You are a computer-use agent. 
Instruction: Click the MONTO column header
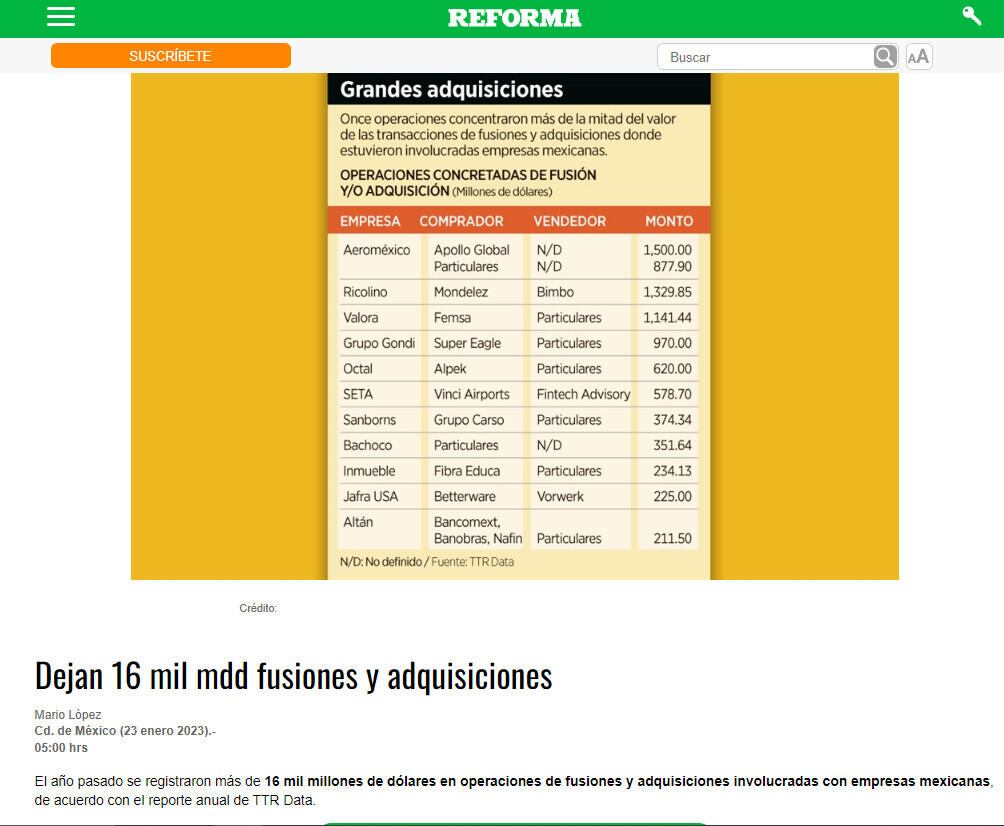(669, 221)
